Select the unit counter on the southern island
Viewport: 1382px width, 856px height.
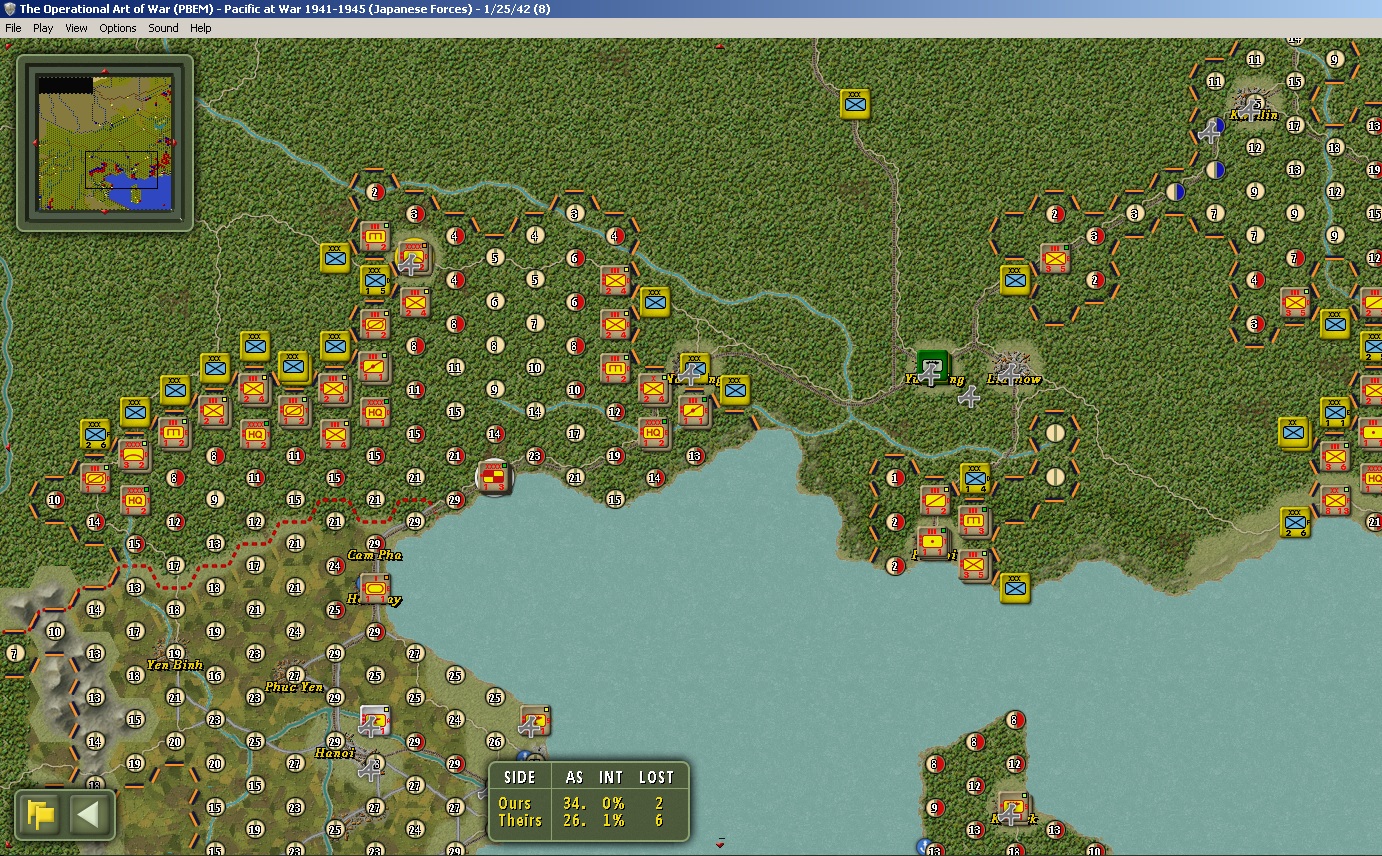click(x=1014, y=809)
